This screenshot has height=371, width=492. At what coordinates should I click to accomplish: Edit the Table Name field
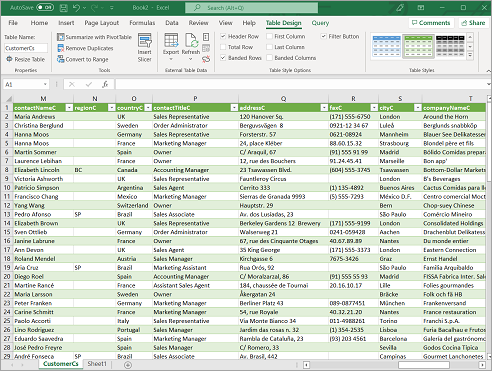26,48
